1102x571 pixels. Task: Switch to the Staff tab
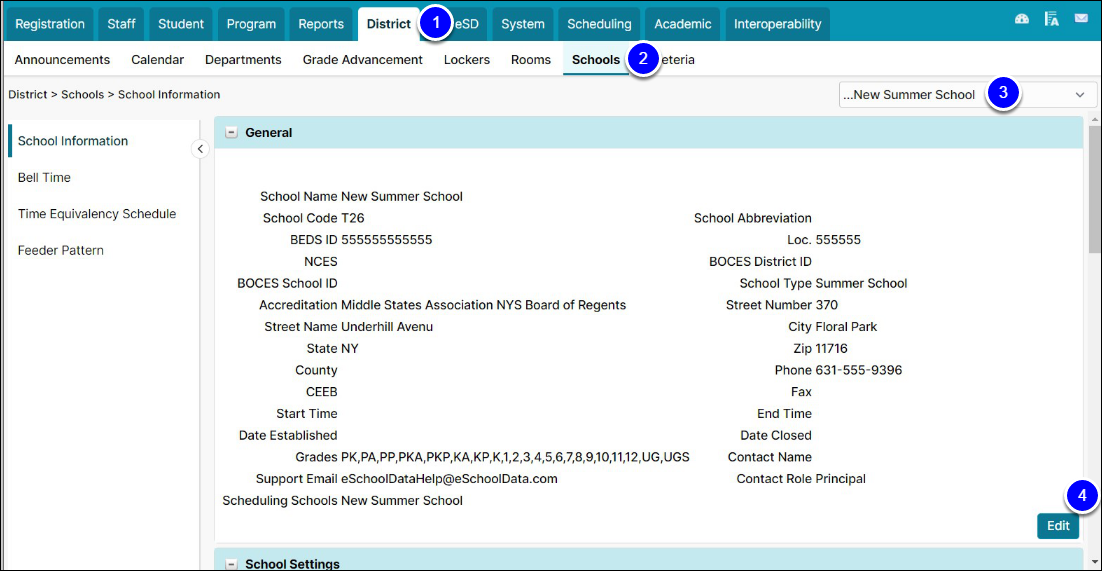(x=122, y=24)
